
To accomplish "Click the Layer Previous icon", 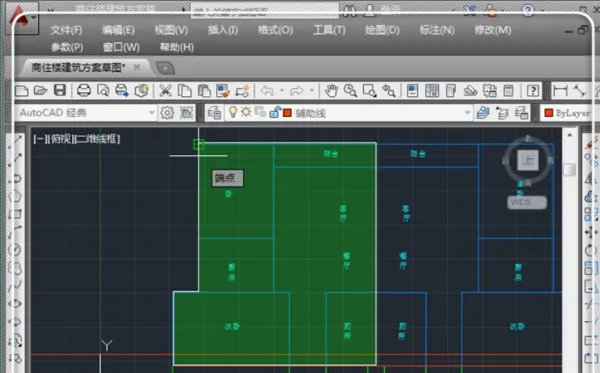I will 502,113.
